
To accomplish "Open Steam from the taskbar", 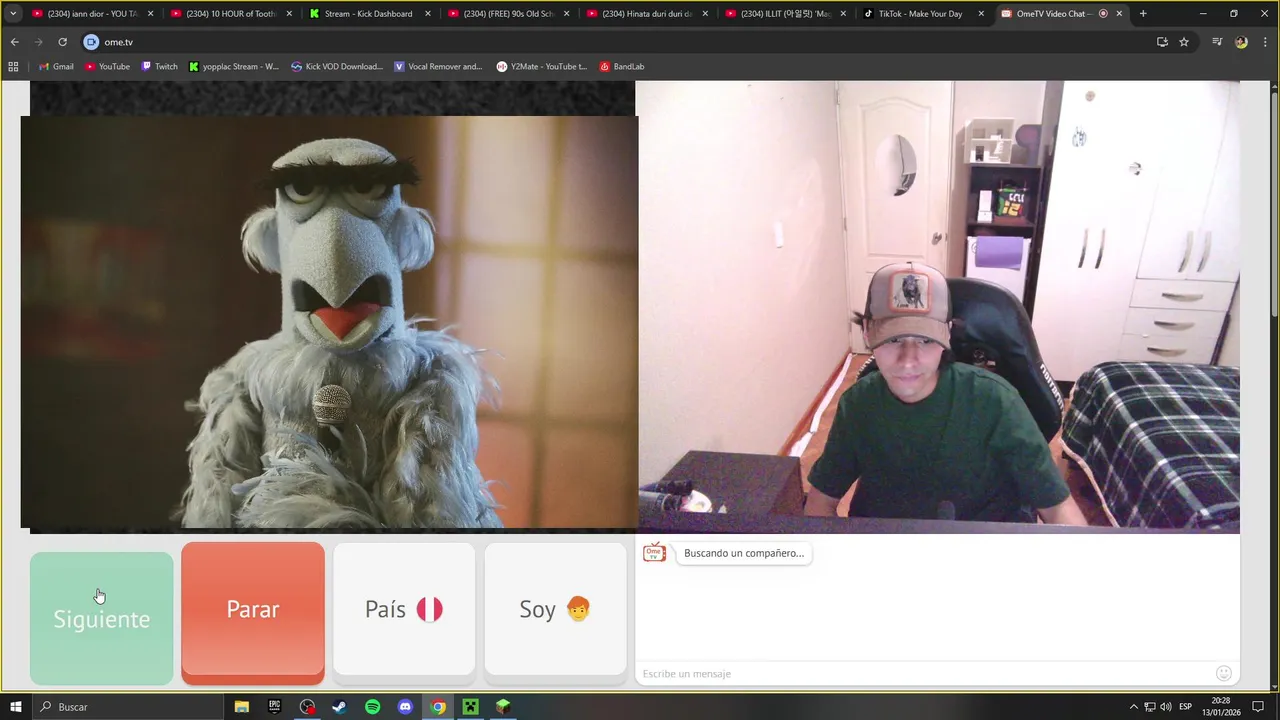I will [339, 707].
